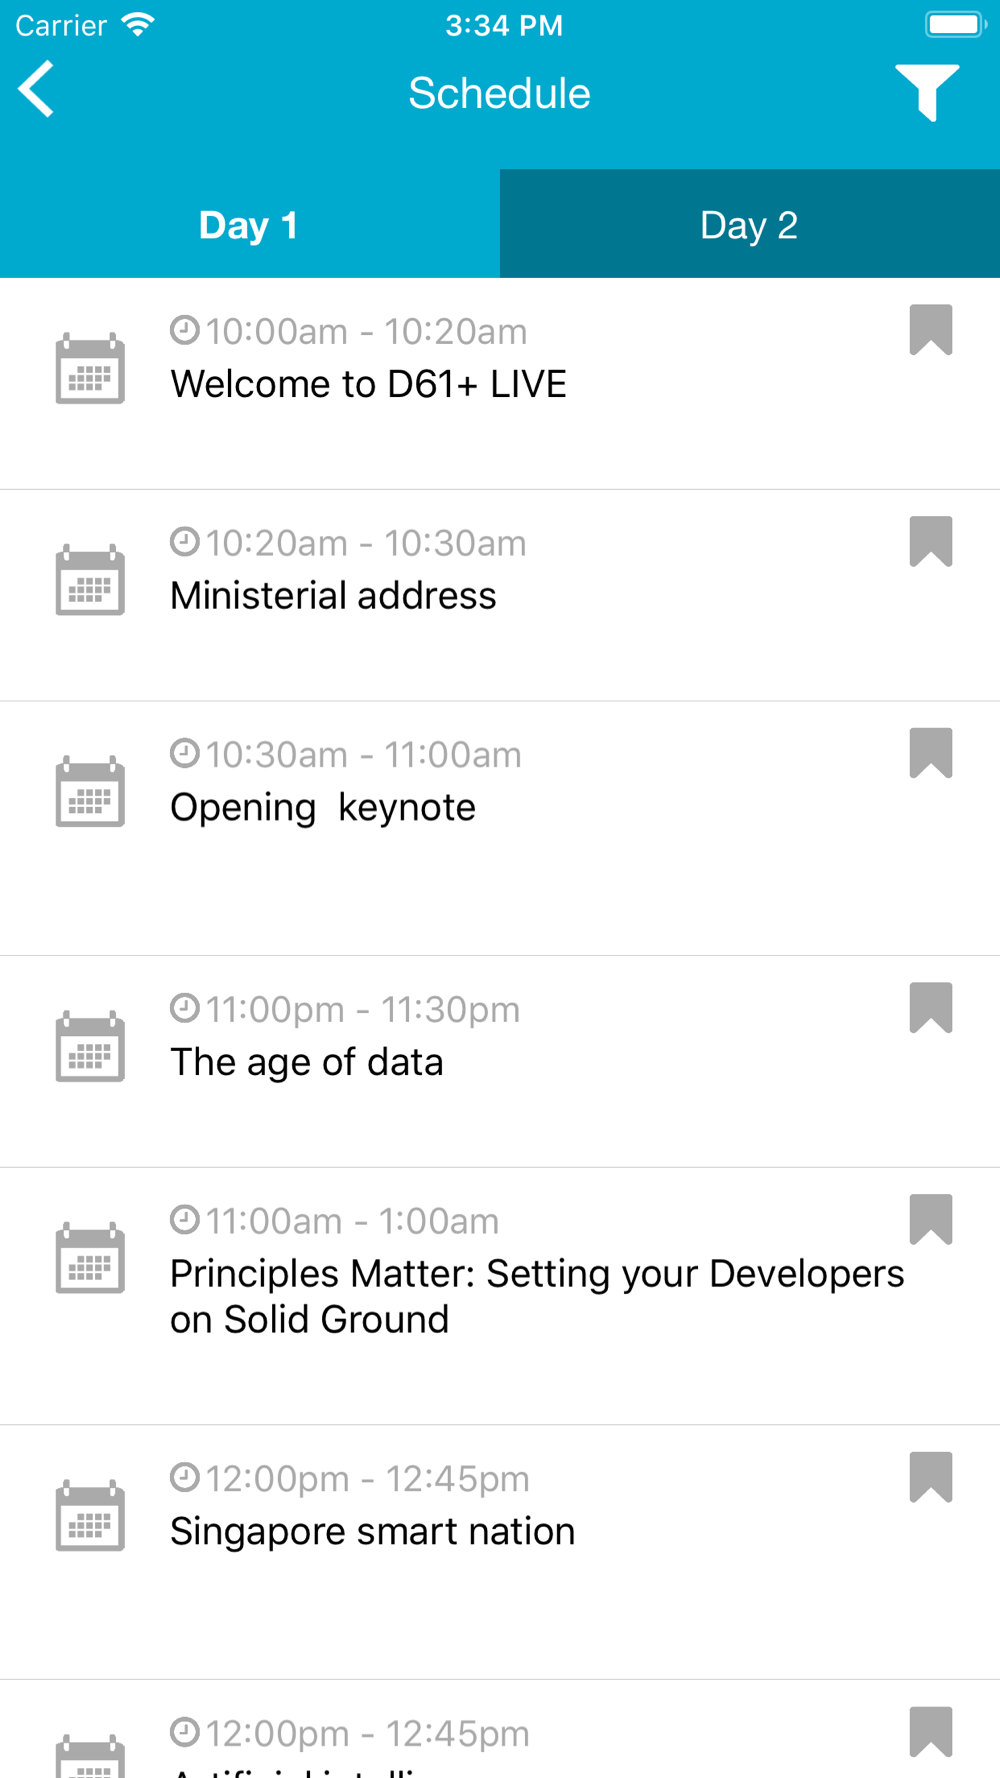Bookmark the partially visible last session

[x=930, y=1732]
